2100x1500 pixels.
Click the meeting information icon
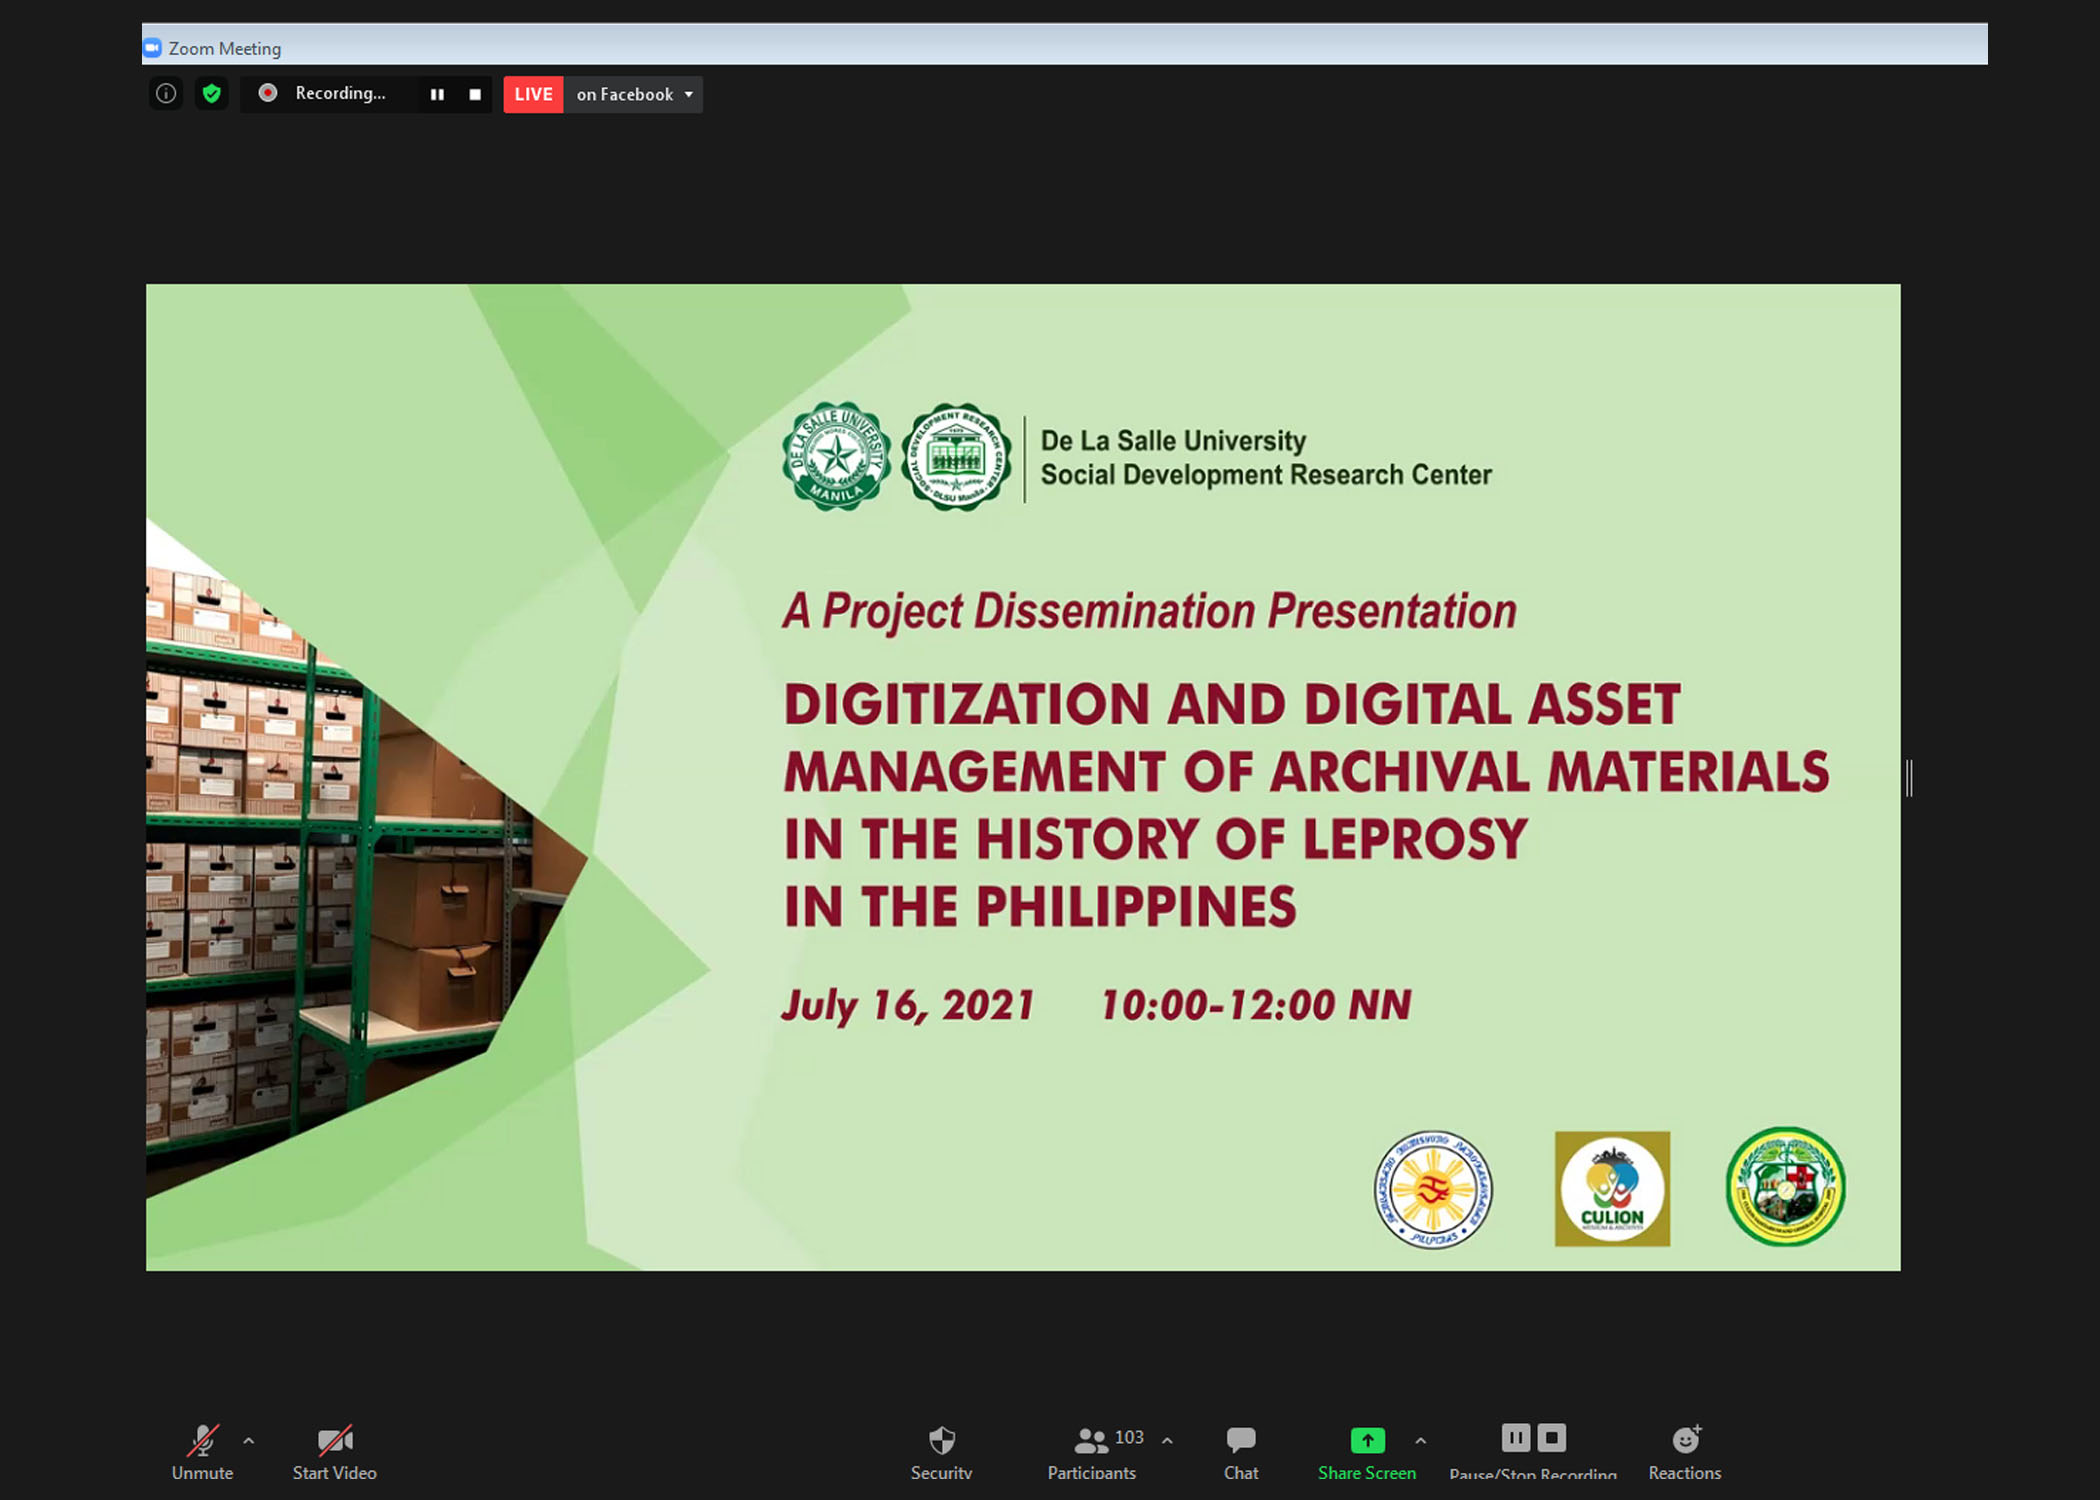[166, 94]
